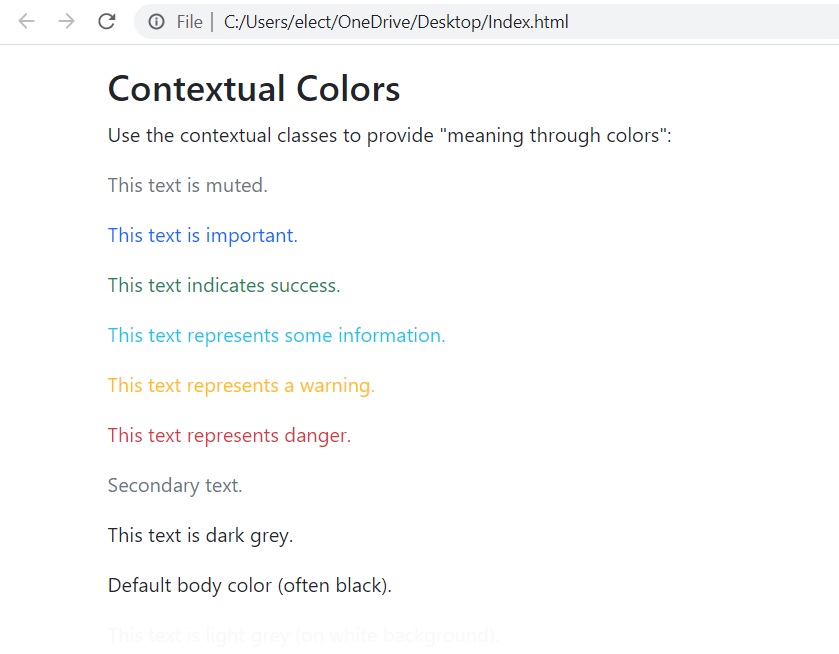
Task: Click 'This text is dark grey.' line
Action: tap(200, 535)
